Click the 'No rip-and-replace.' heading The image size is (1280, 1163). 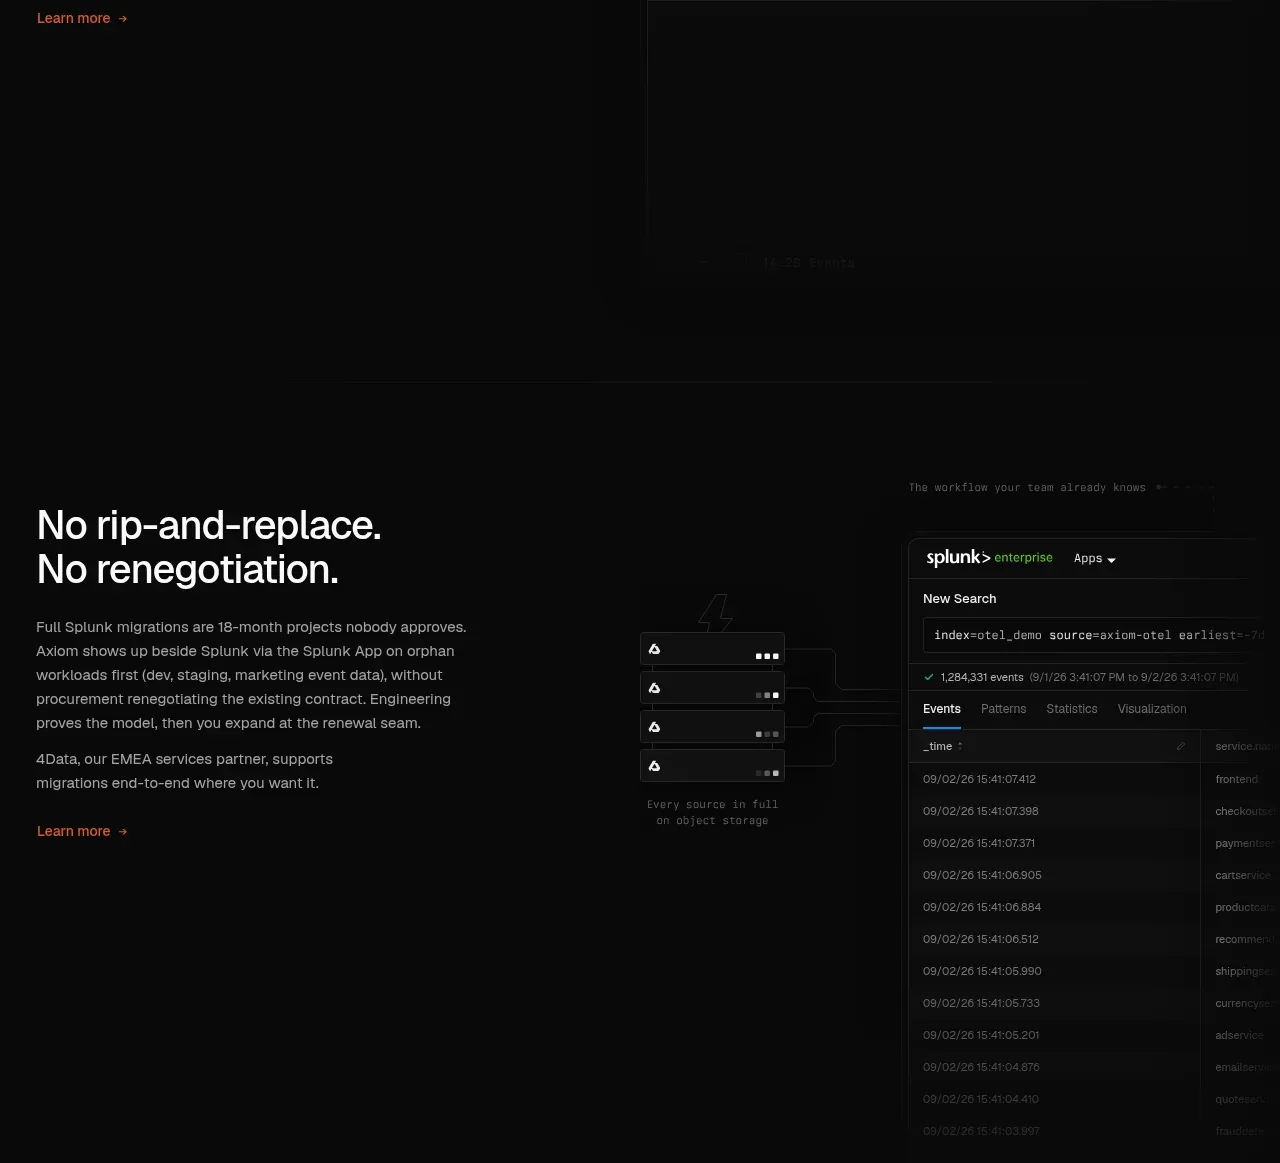pyautogui.click(x=209, y=525)
